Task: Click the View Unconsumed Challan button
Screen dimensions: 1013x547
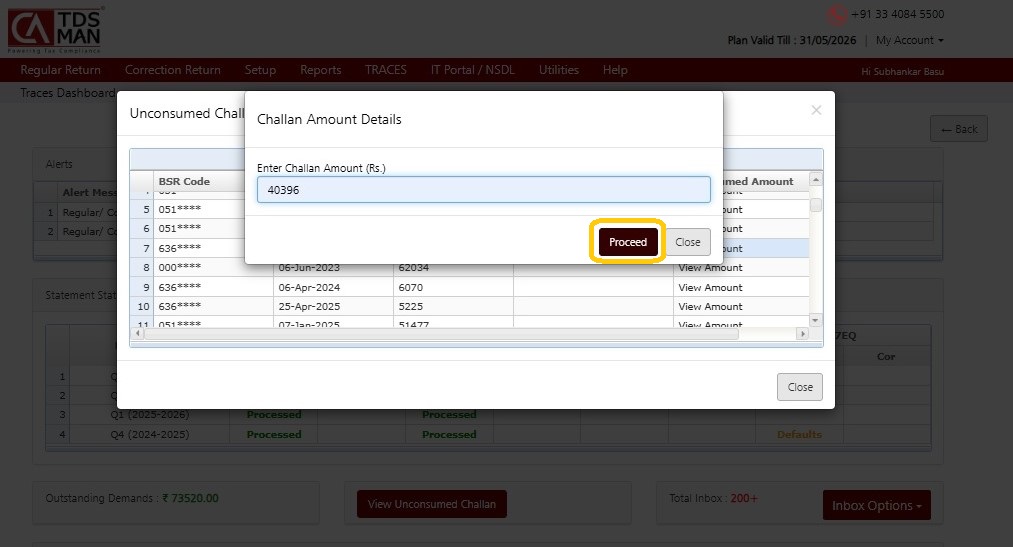Action: click(x=431, y=504)
